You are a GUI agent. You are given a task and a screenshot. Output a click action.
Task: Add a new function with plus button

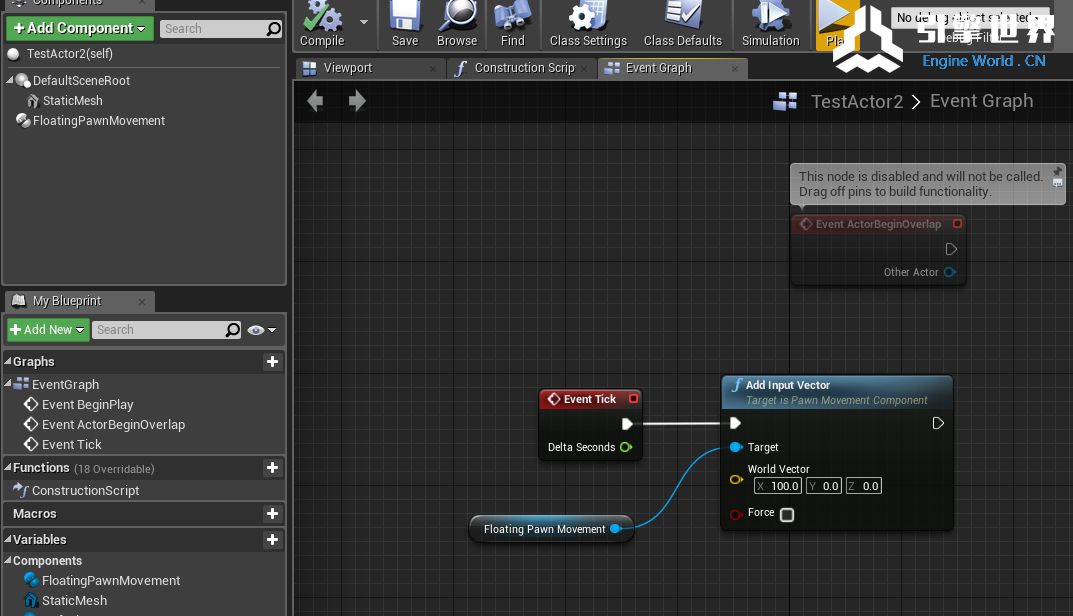click(x=272, y=467)
